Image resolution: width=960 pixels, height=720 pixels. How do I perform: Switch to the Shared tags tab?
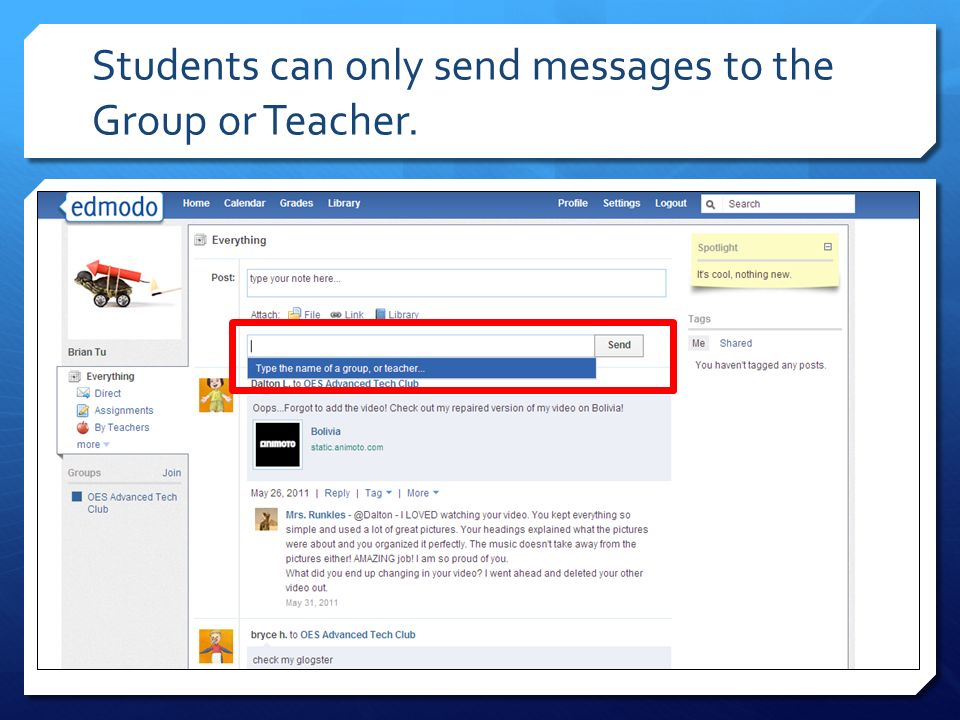(735, 343)
